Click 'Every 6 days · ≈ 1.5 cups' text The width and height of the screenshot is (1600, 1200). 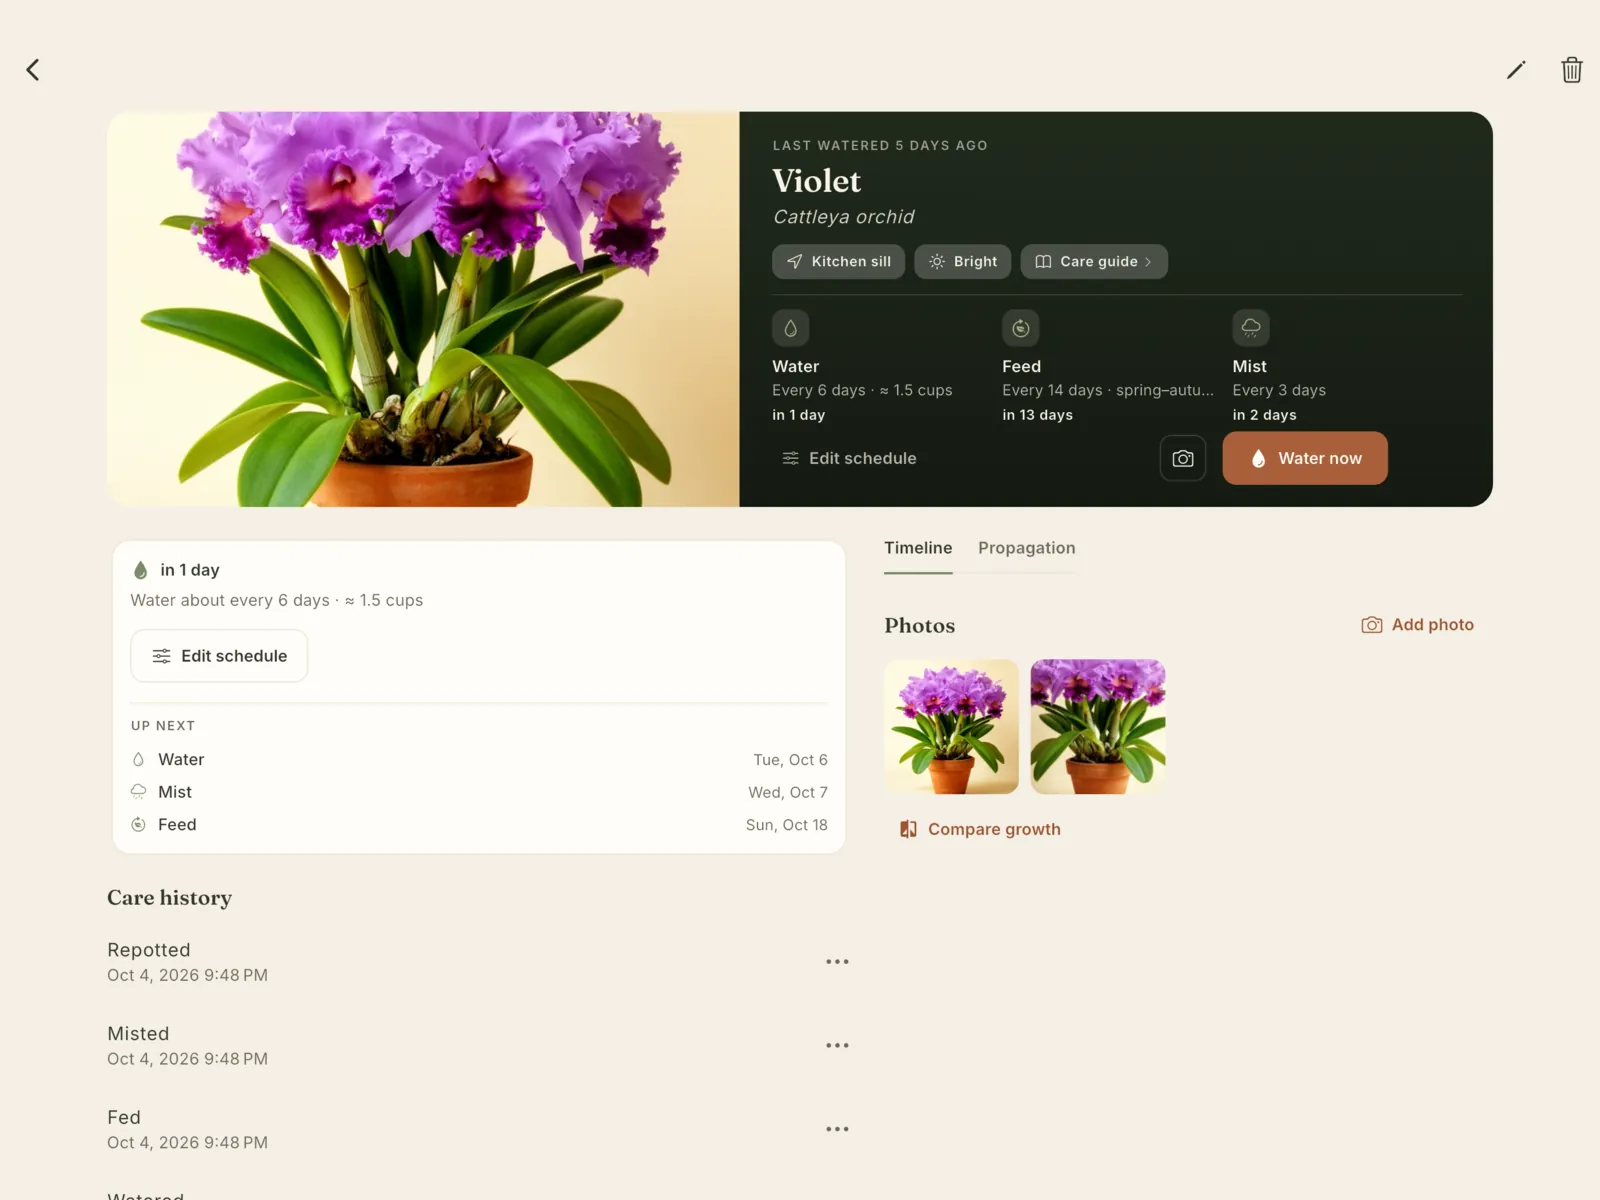pyautogui.click(x=862, y=391)
